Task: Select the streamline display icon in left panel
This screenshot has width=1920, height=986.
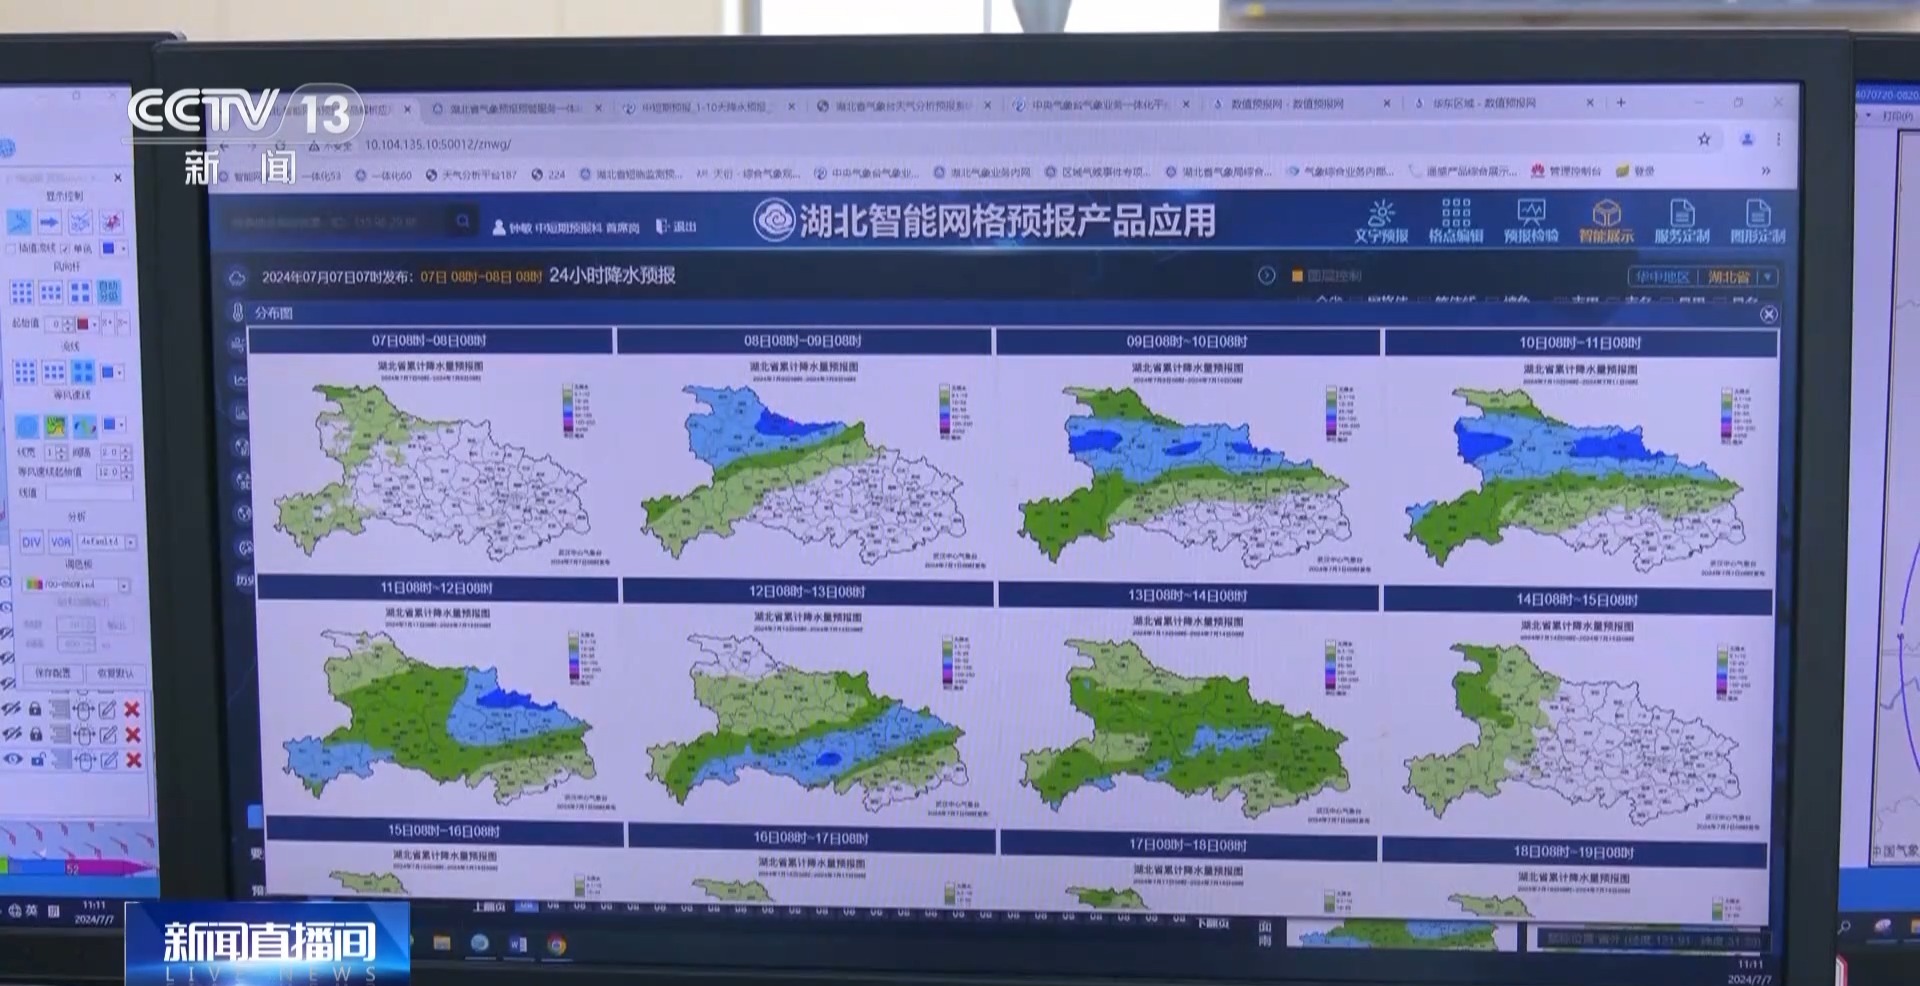Action: [x=80, y=221]
